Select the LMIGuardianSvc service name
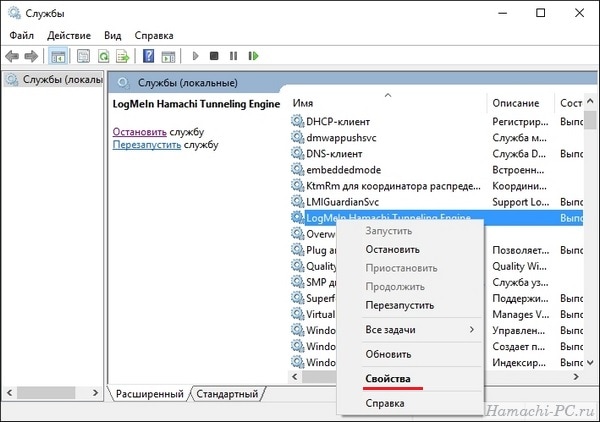Viewport: 600px width, 422px height. 342,202
